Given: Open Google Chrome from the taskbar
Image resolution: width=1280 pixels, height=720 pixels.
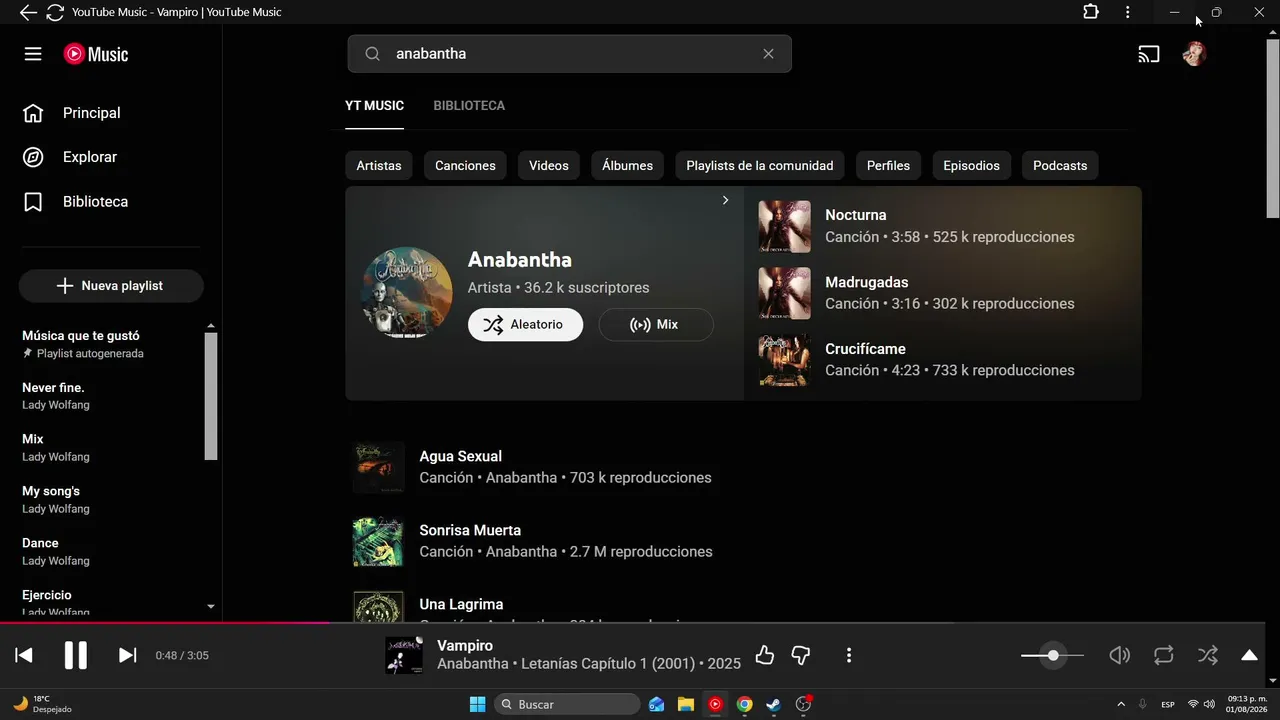Looking at the screenshot, I should [x=744, y=704].
